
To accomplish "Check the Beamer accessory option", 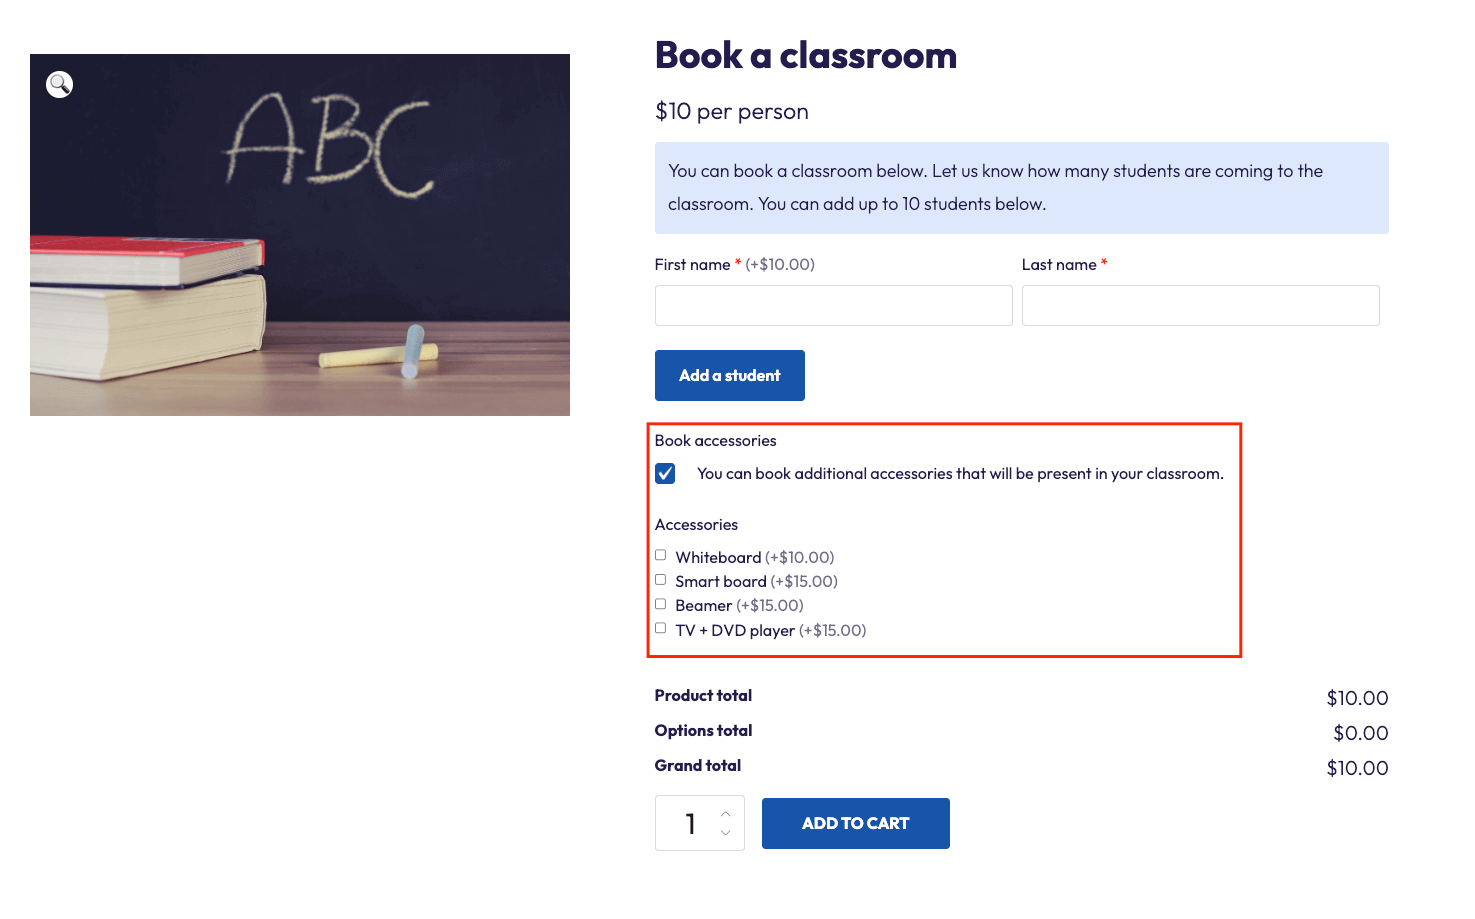I will click(x=660, y=603).
